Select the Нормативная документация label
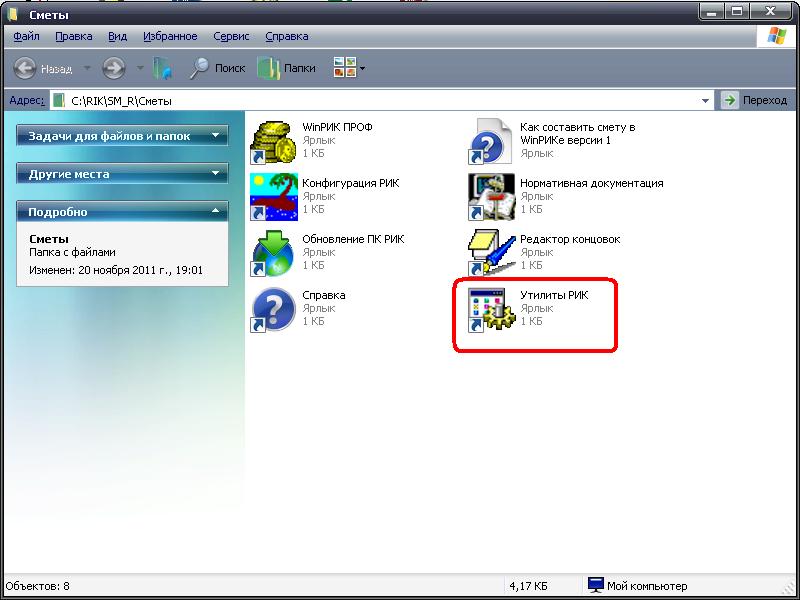 [591, 183]
